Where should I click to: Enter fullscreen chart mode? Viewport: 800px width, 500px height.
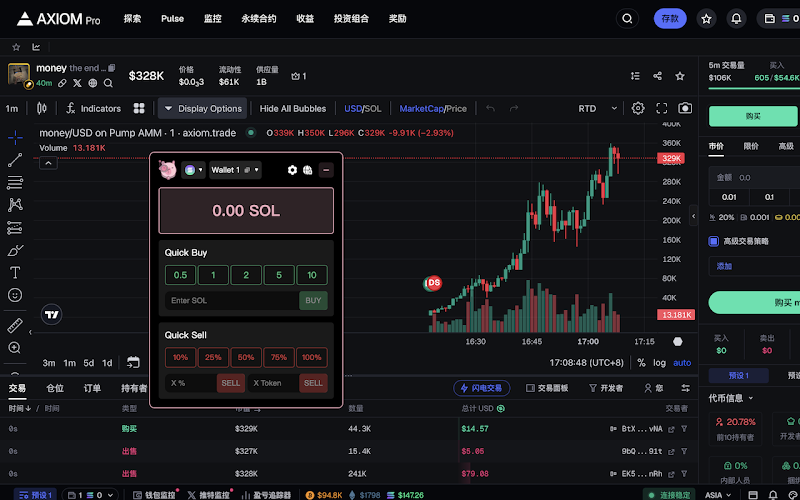pos(662,108)
